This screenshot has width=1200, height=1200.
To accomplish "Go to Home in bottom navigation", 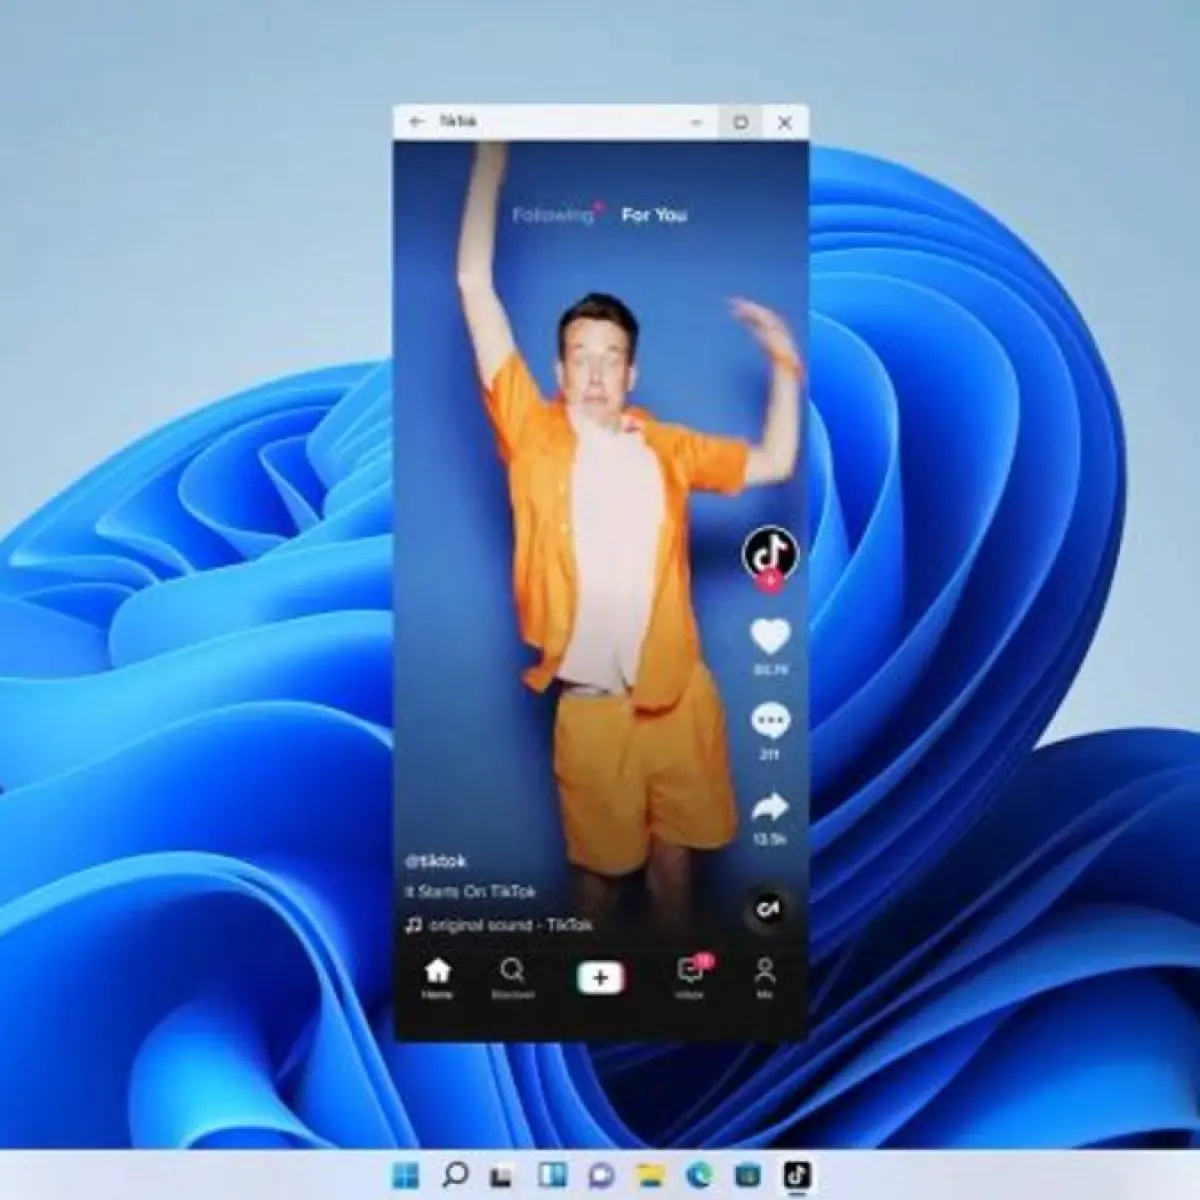I will [437, 979].
